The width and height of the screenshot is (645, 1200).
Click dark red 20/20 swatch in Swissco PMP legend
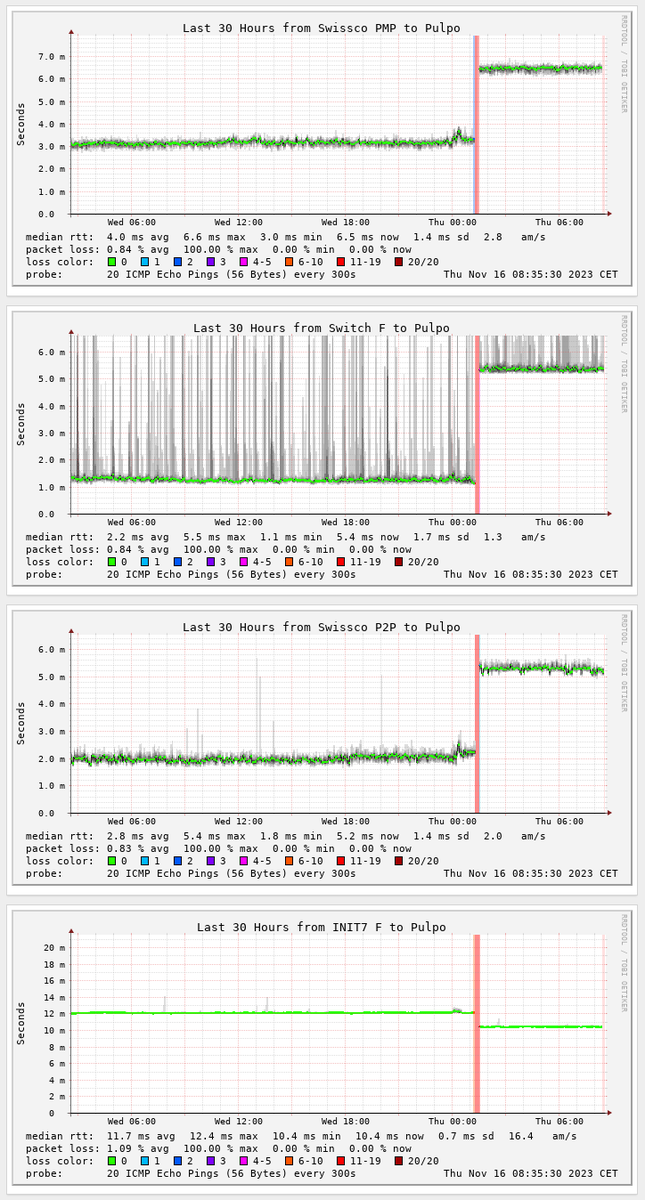point(398,262)
